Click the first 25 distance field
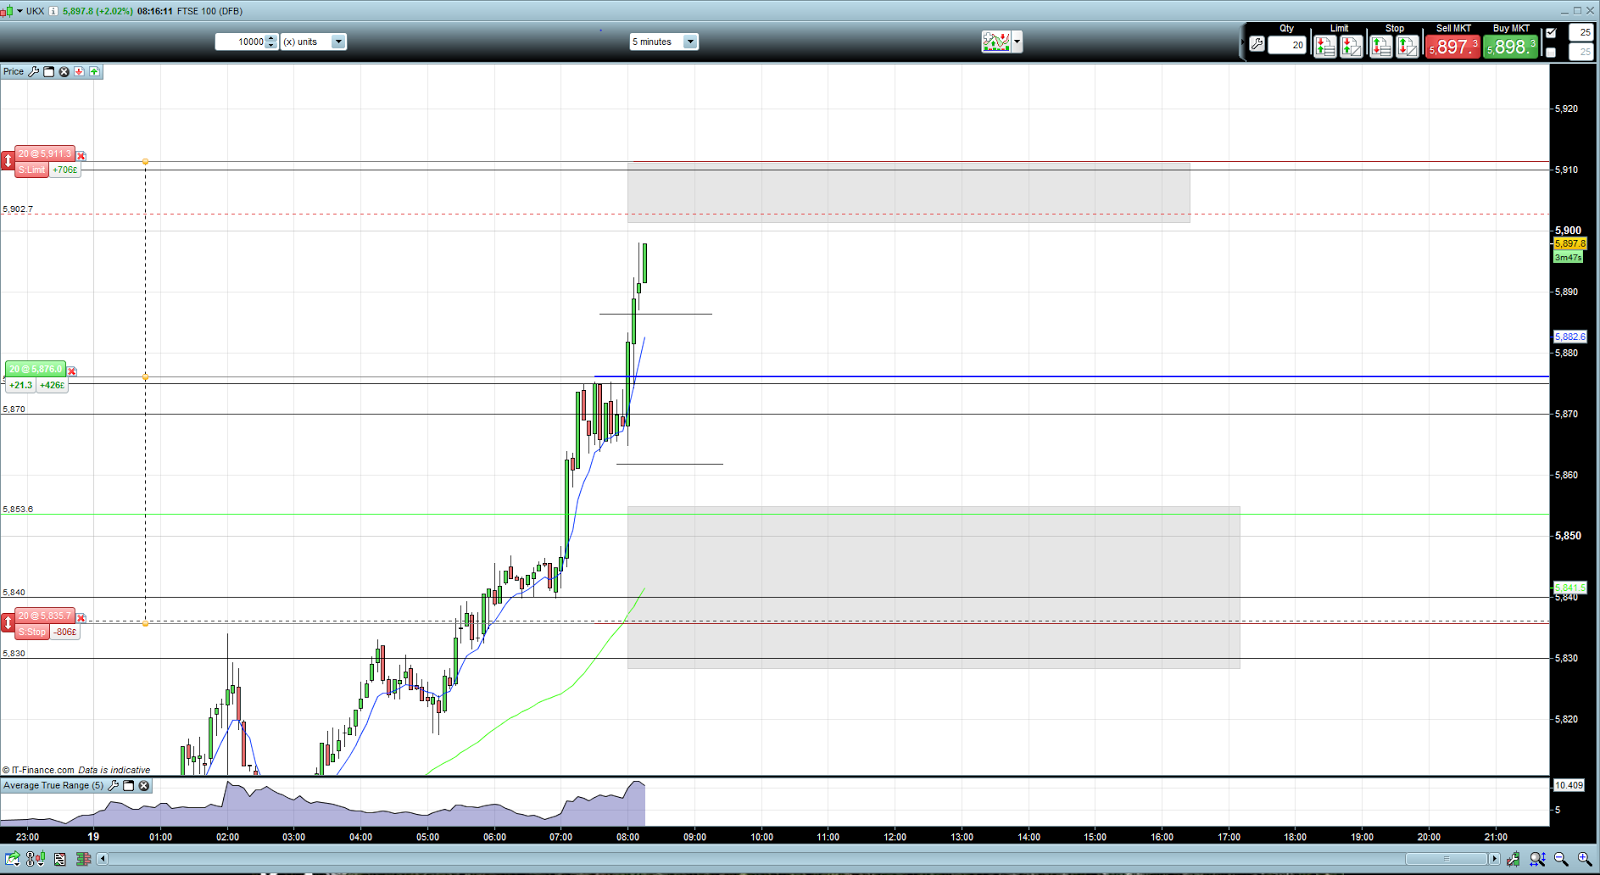Image resolution: width=1600 pixels, height=875 pixels. coord(1581,33)
